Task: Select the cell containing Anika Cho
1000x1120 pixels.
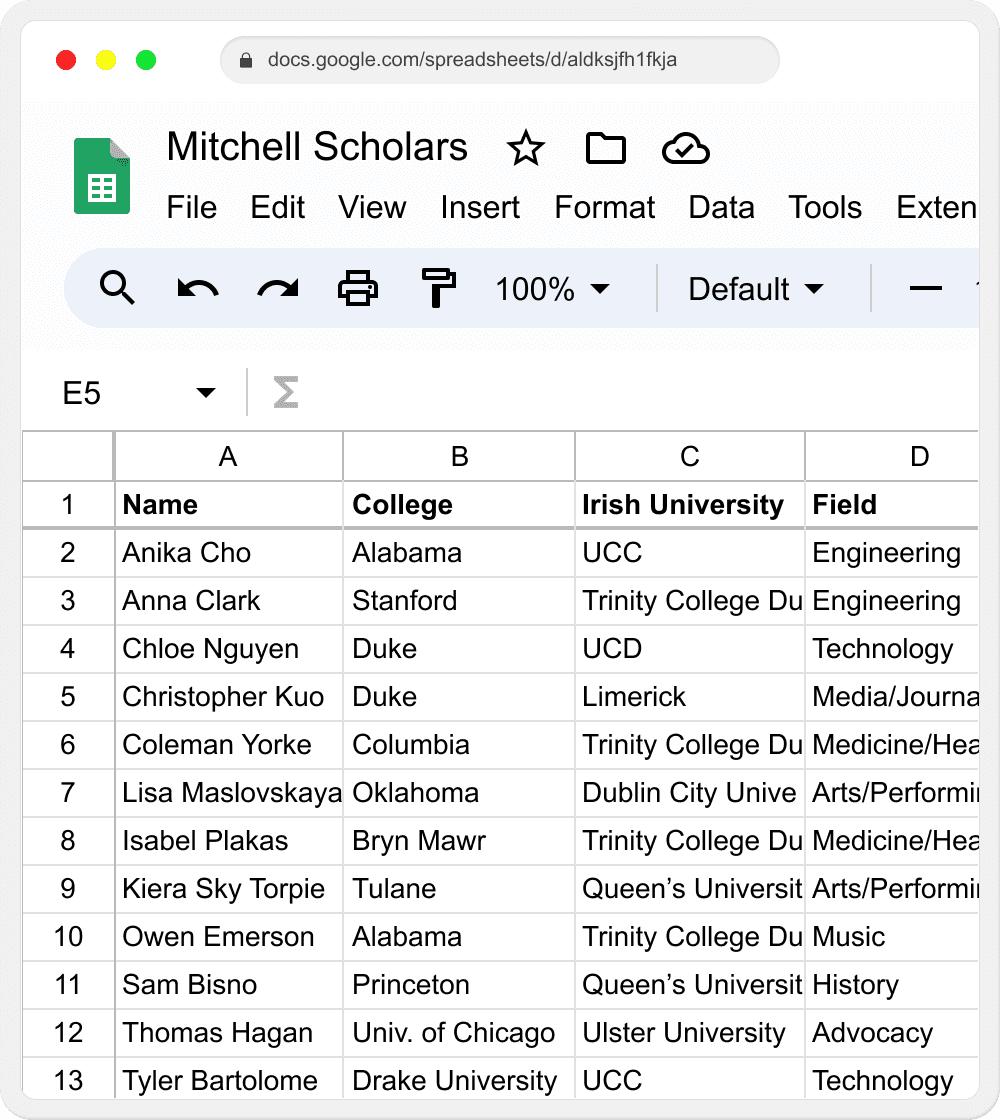Action: click(228, 553)
